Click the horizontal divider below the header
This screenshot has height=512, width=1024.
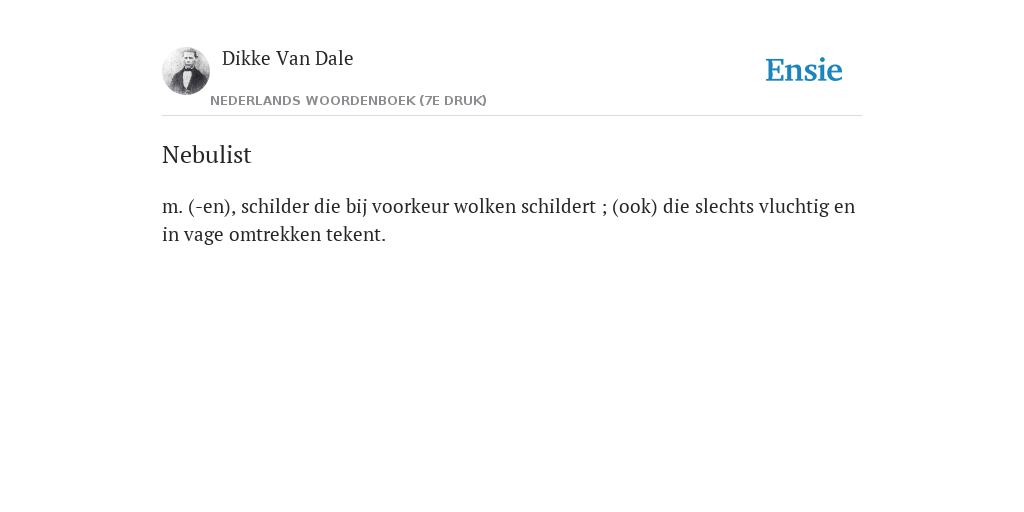[x=512, y=116]
